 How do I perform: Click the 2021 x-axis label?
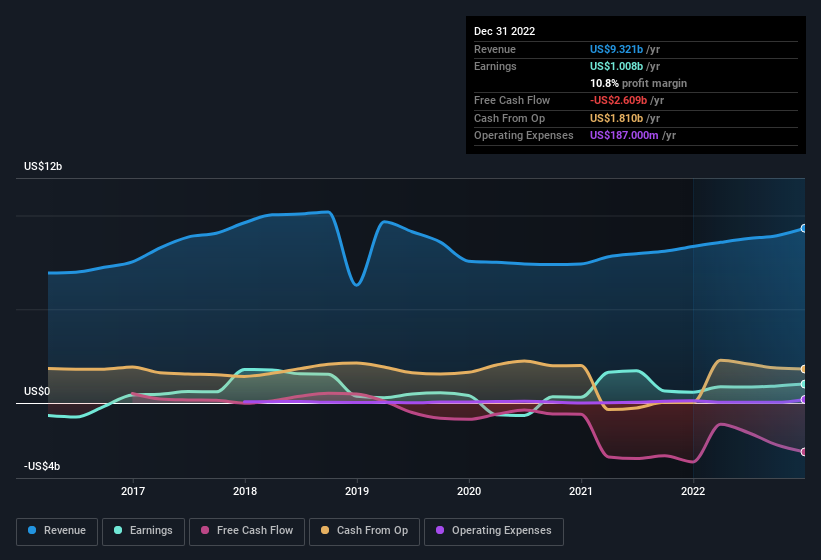[x=581, y=491]
